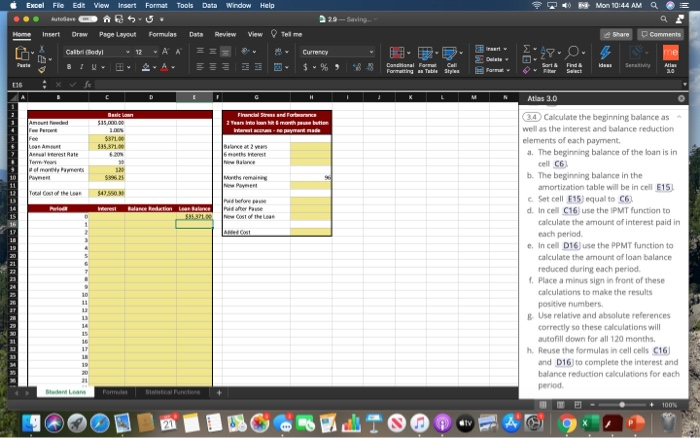Toggle the AutoSave switch
Viewport: 700px width, 438px height.
click(x=88, y=19)
